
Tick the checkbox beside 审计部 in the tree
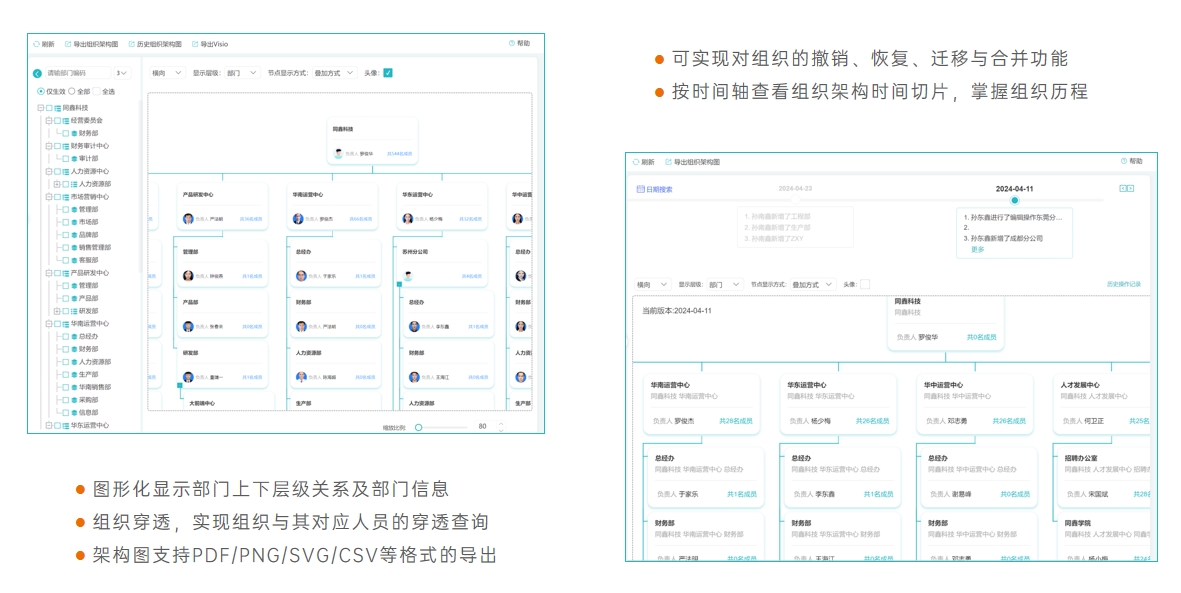pos(66,158)
